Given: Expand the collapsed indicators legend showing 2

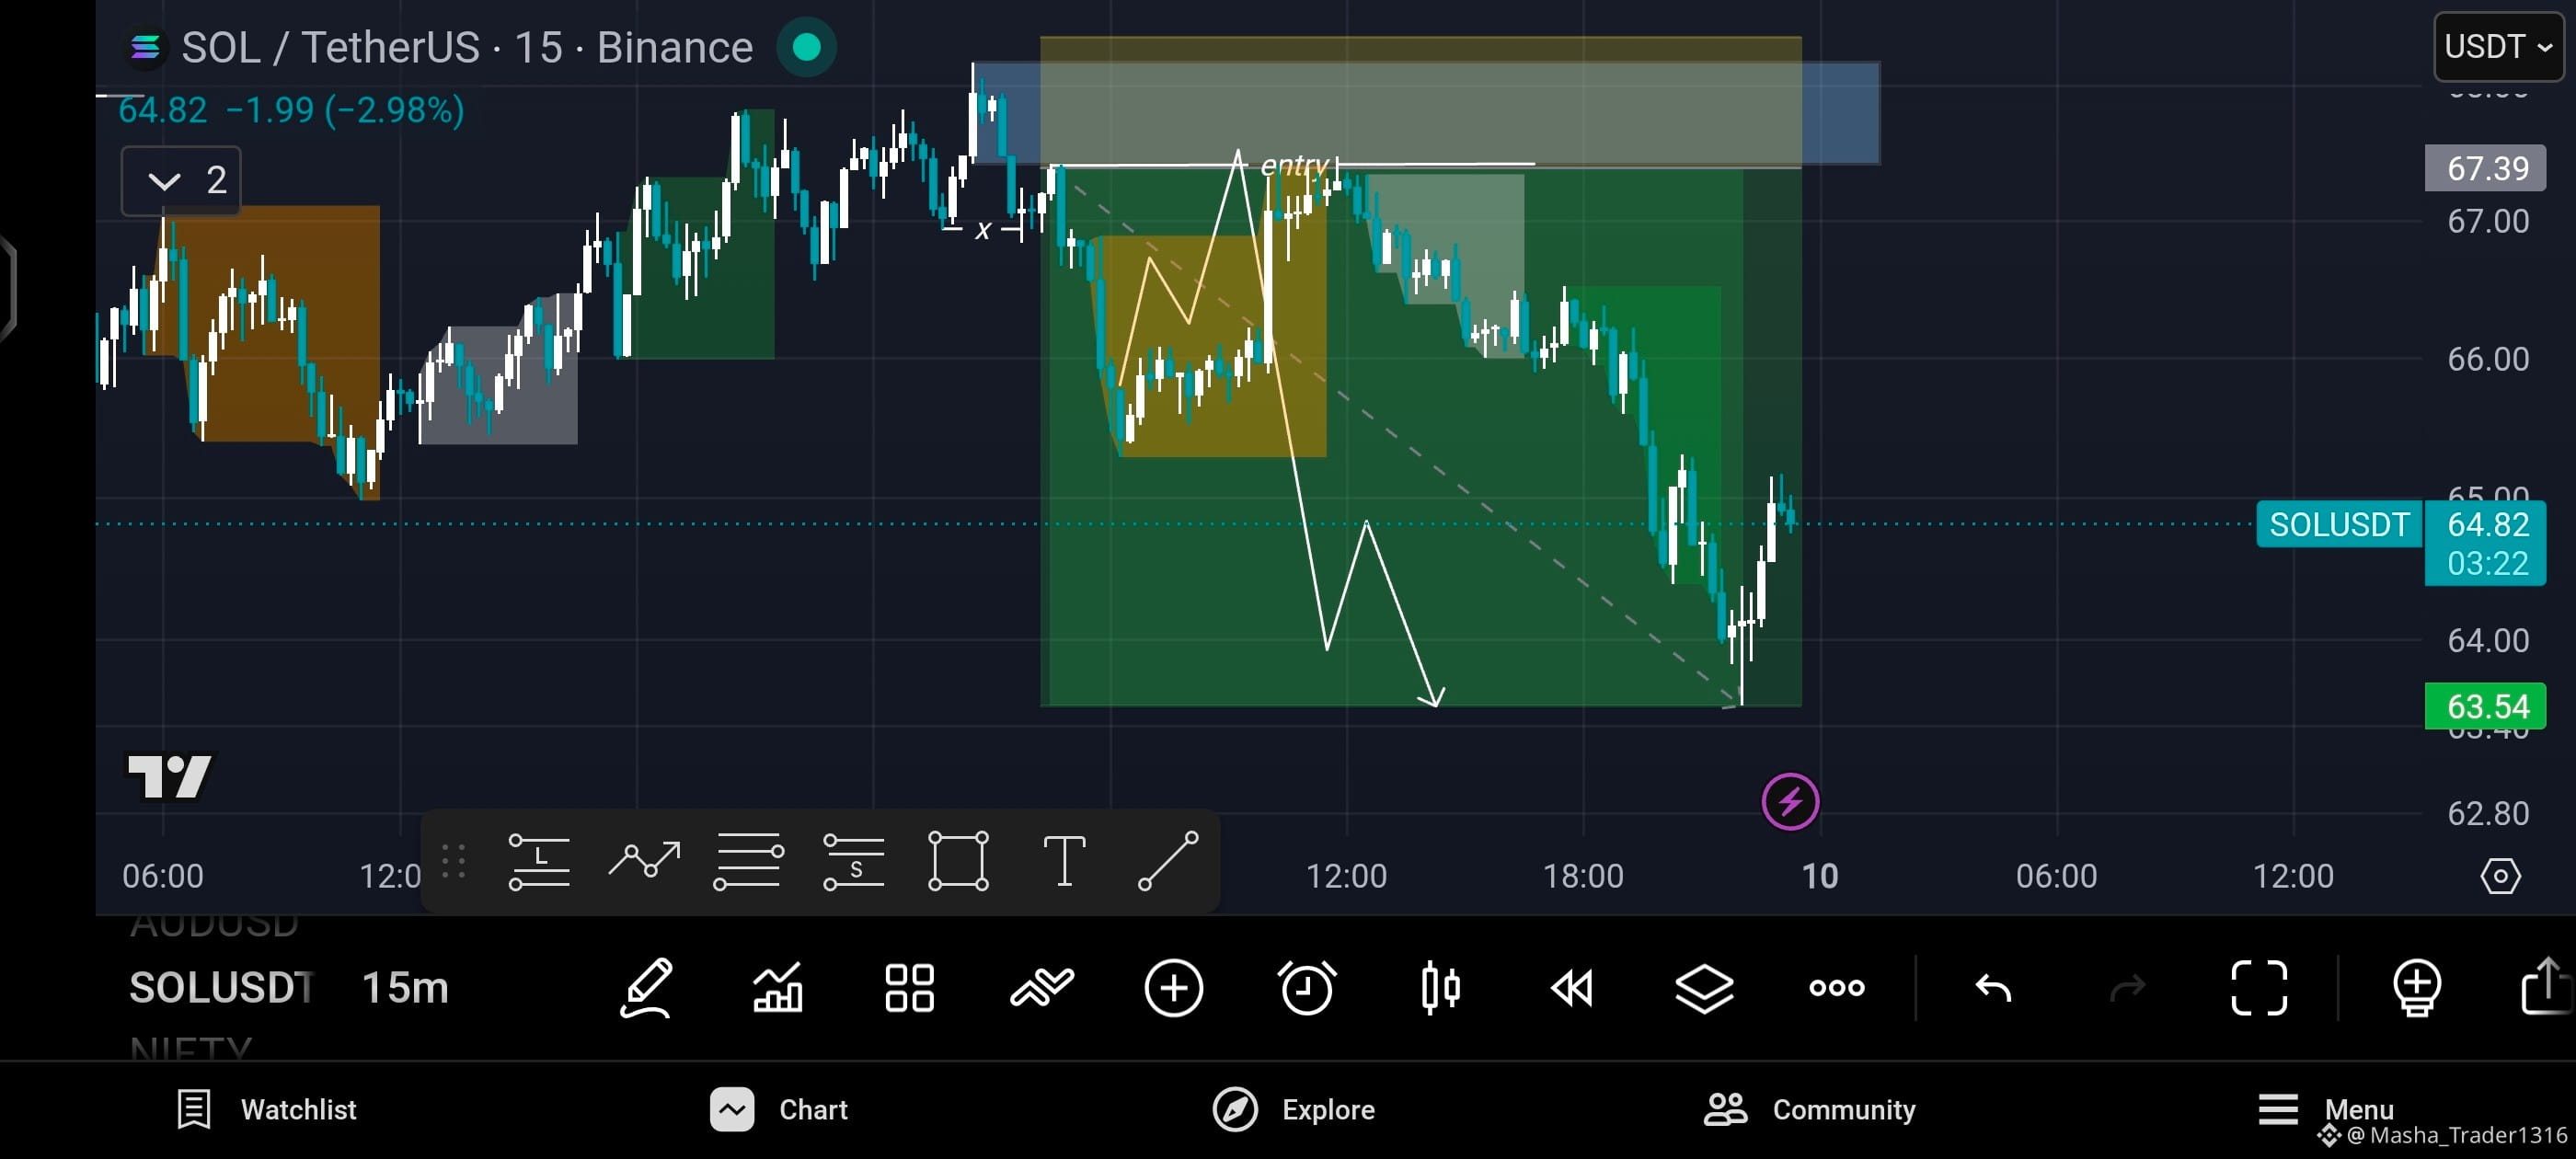Looking at the screenshot, I should click(x=181, y=180).
